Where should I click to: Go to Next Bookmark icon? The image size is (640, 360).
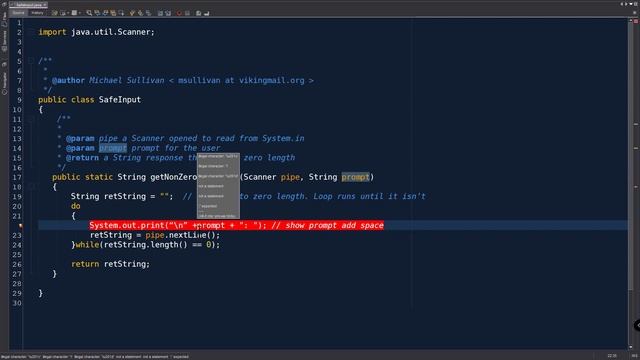pyautogui.click(x=140, y=13)
